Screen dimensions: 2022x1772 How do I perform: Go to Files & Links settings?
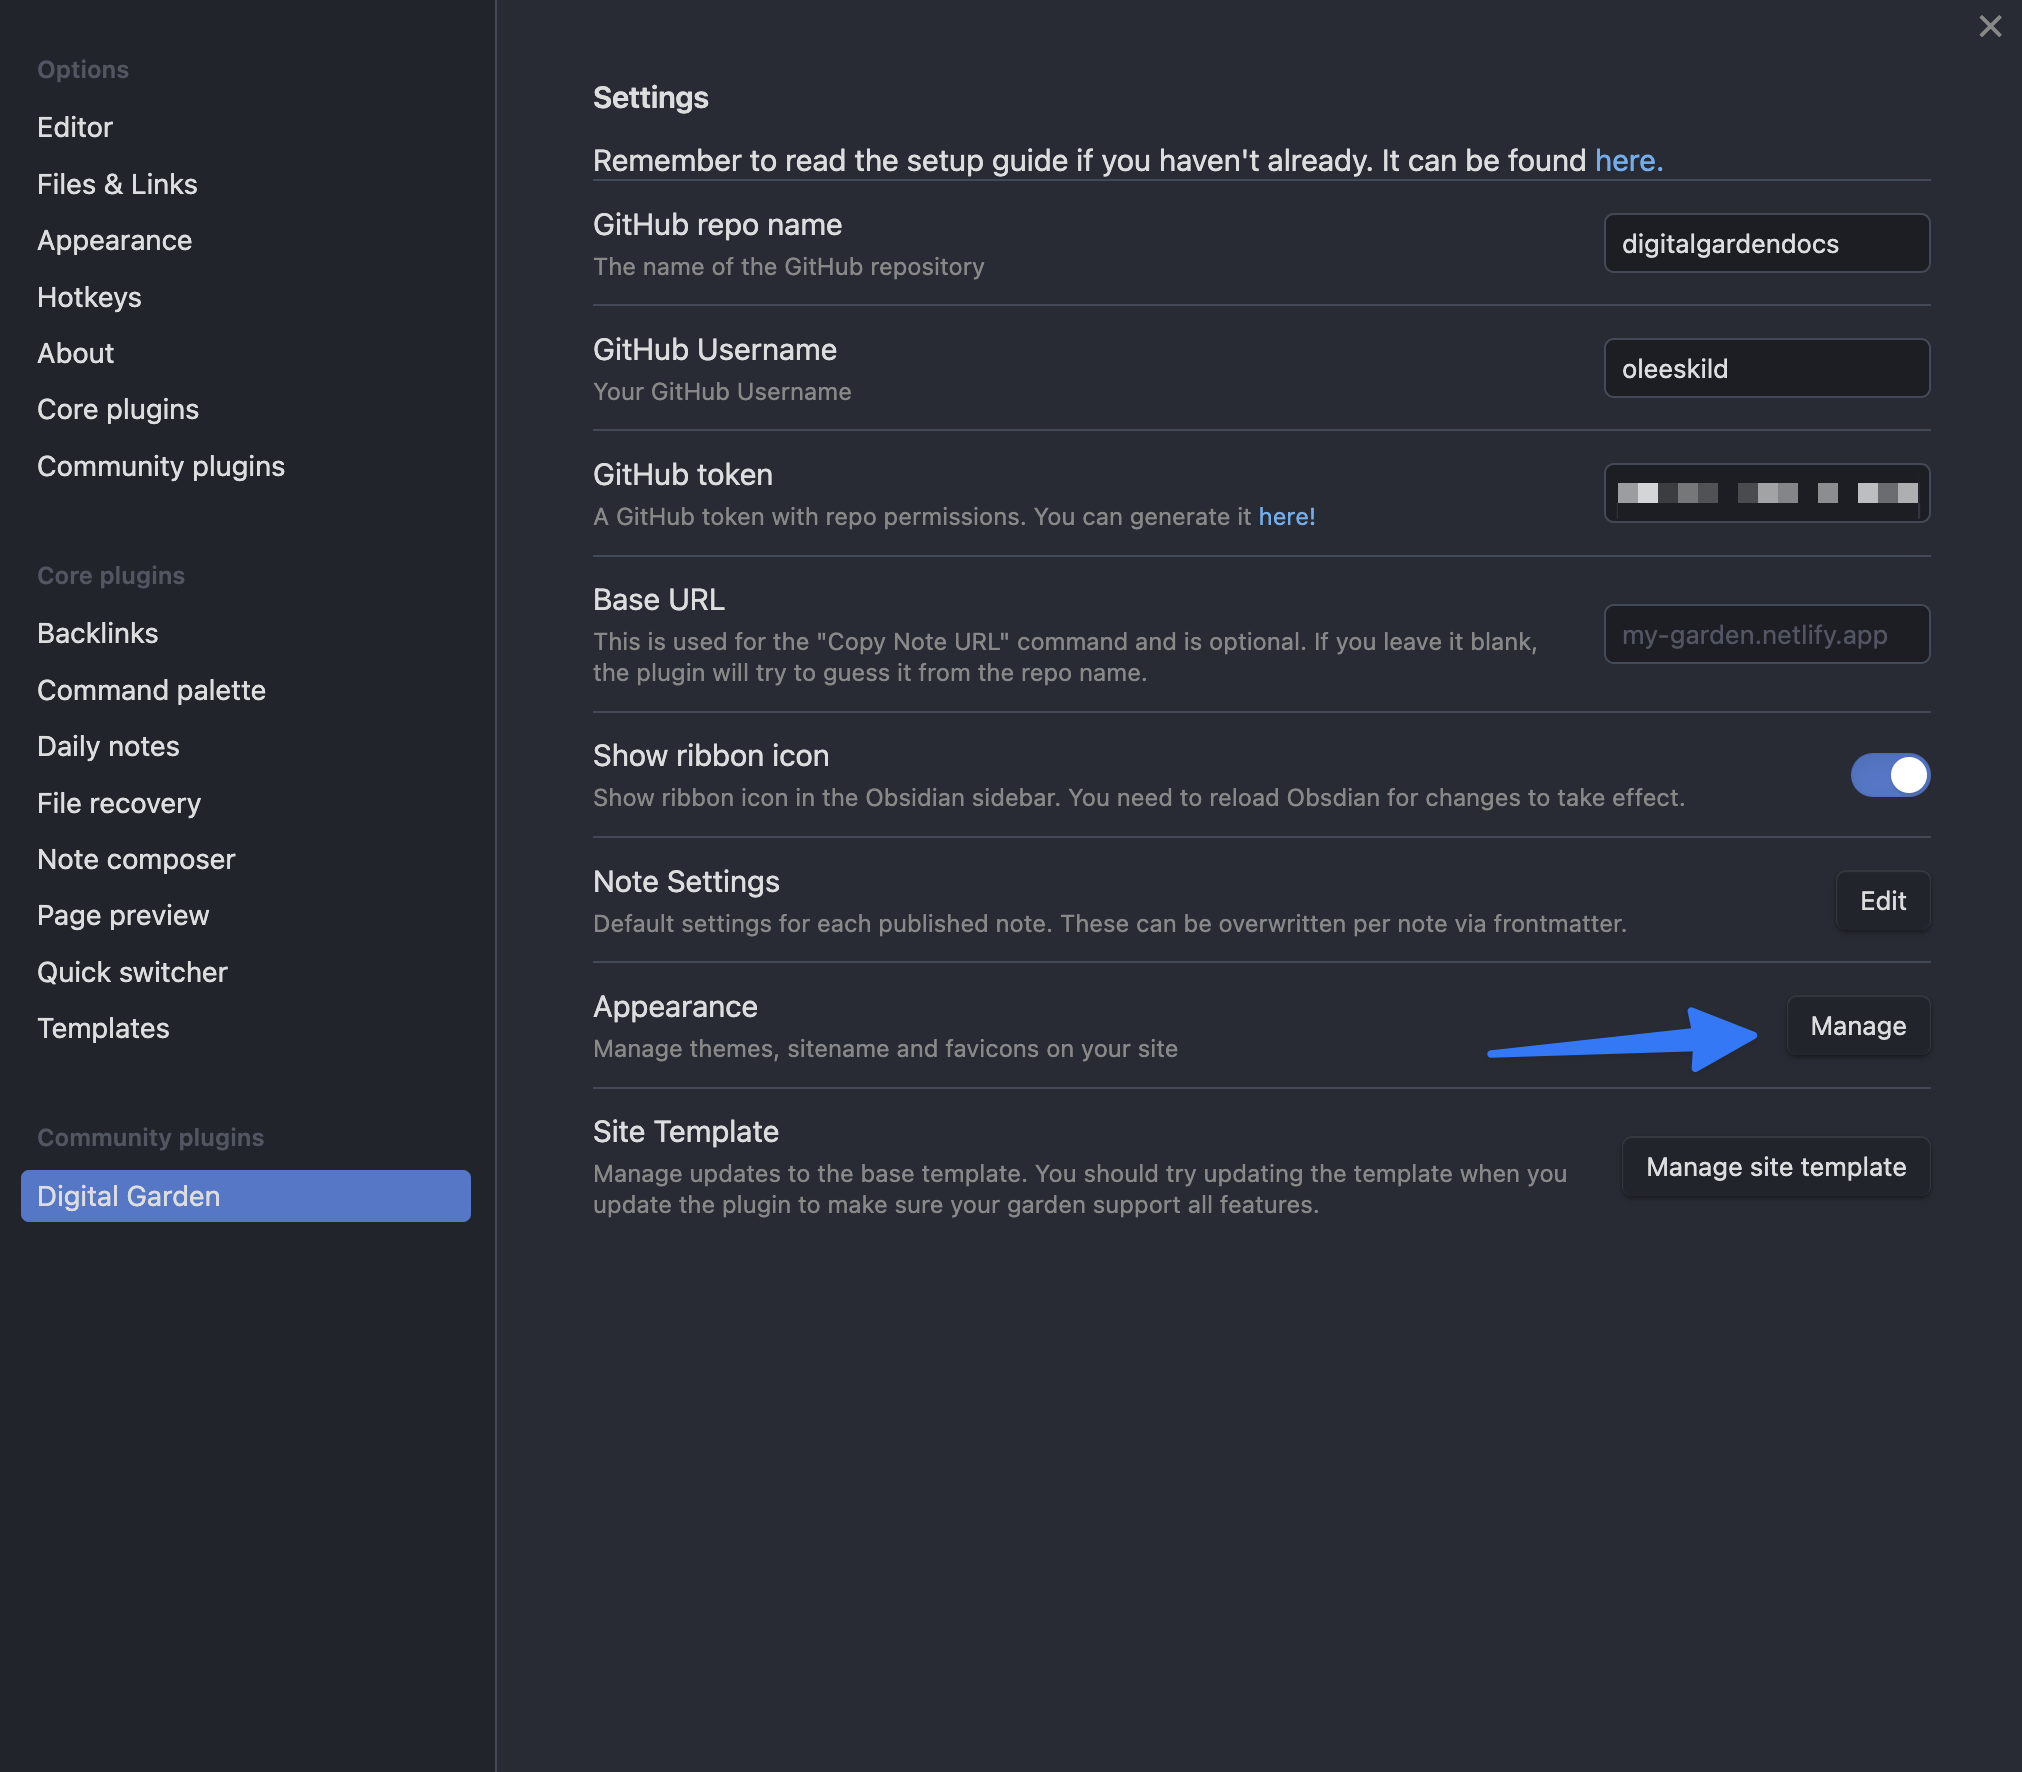pyautogui.click(x=117, y=184)
